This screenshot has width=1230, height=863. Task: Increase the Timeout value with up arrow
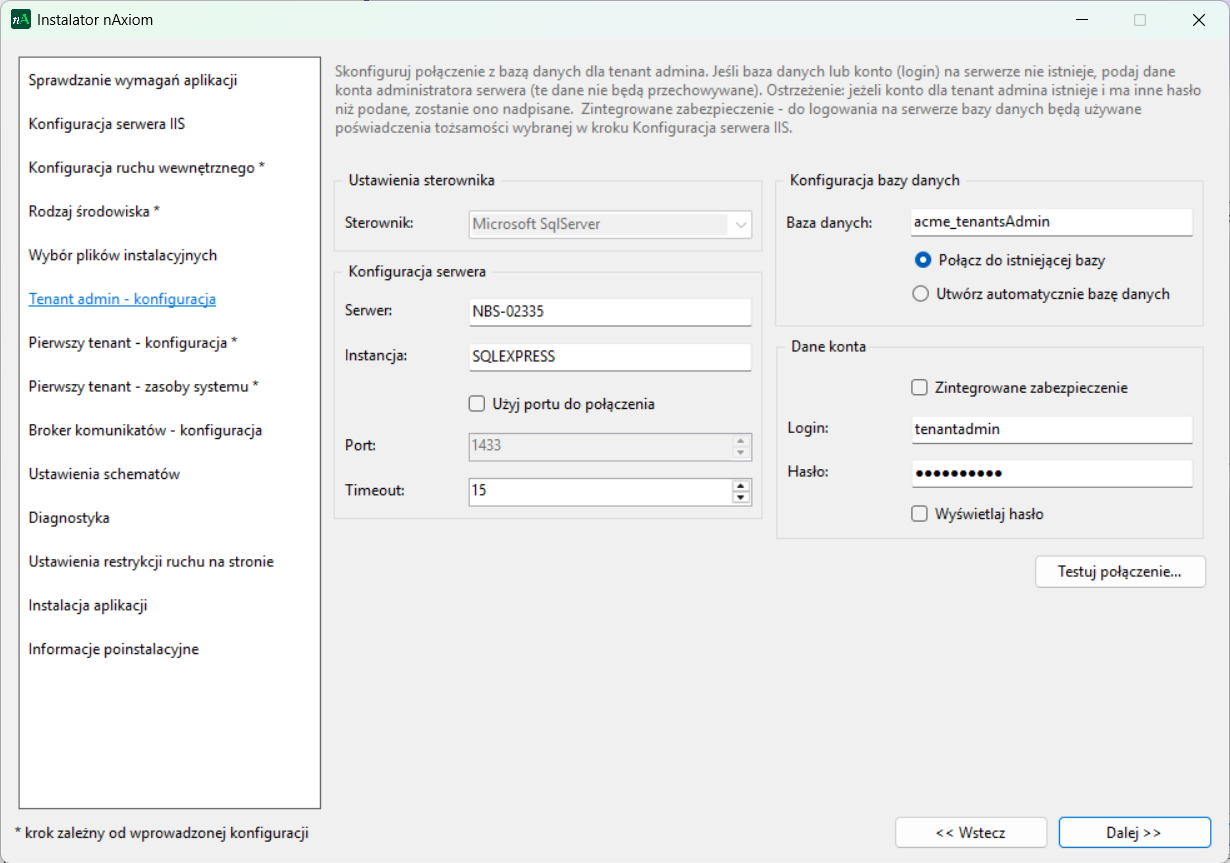pos(740,486)
